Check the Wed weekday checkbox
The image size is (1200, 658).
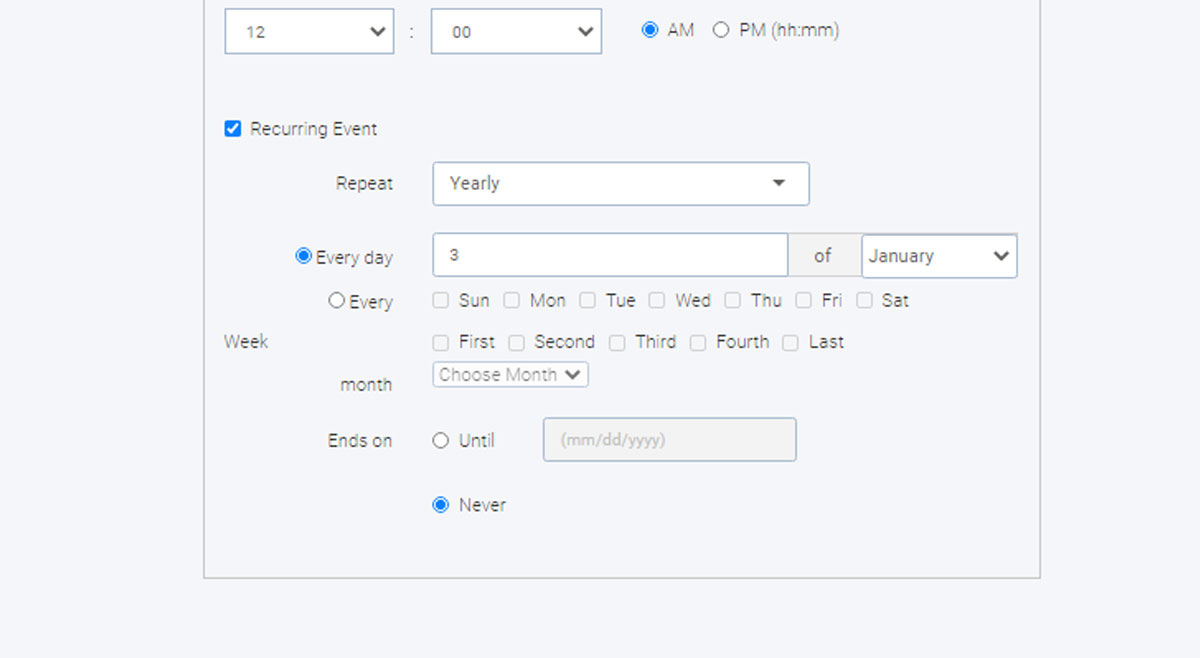click(657, 300)
